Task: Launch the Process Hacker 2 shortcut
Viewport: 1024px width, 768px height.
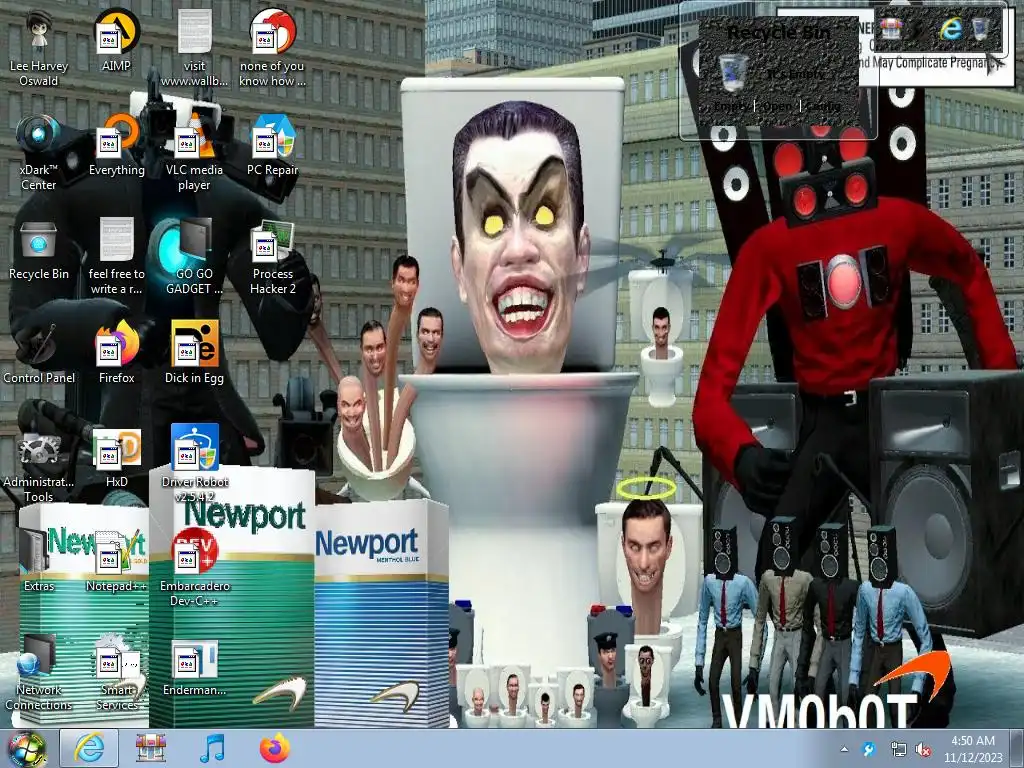Action: (x=272, y=256)
